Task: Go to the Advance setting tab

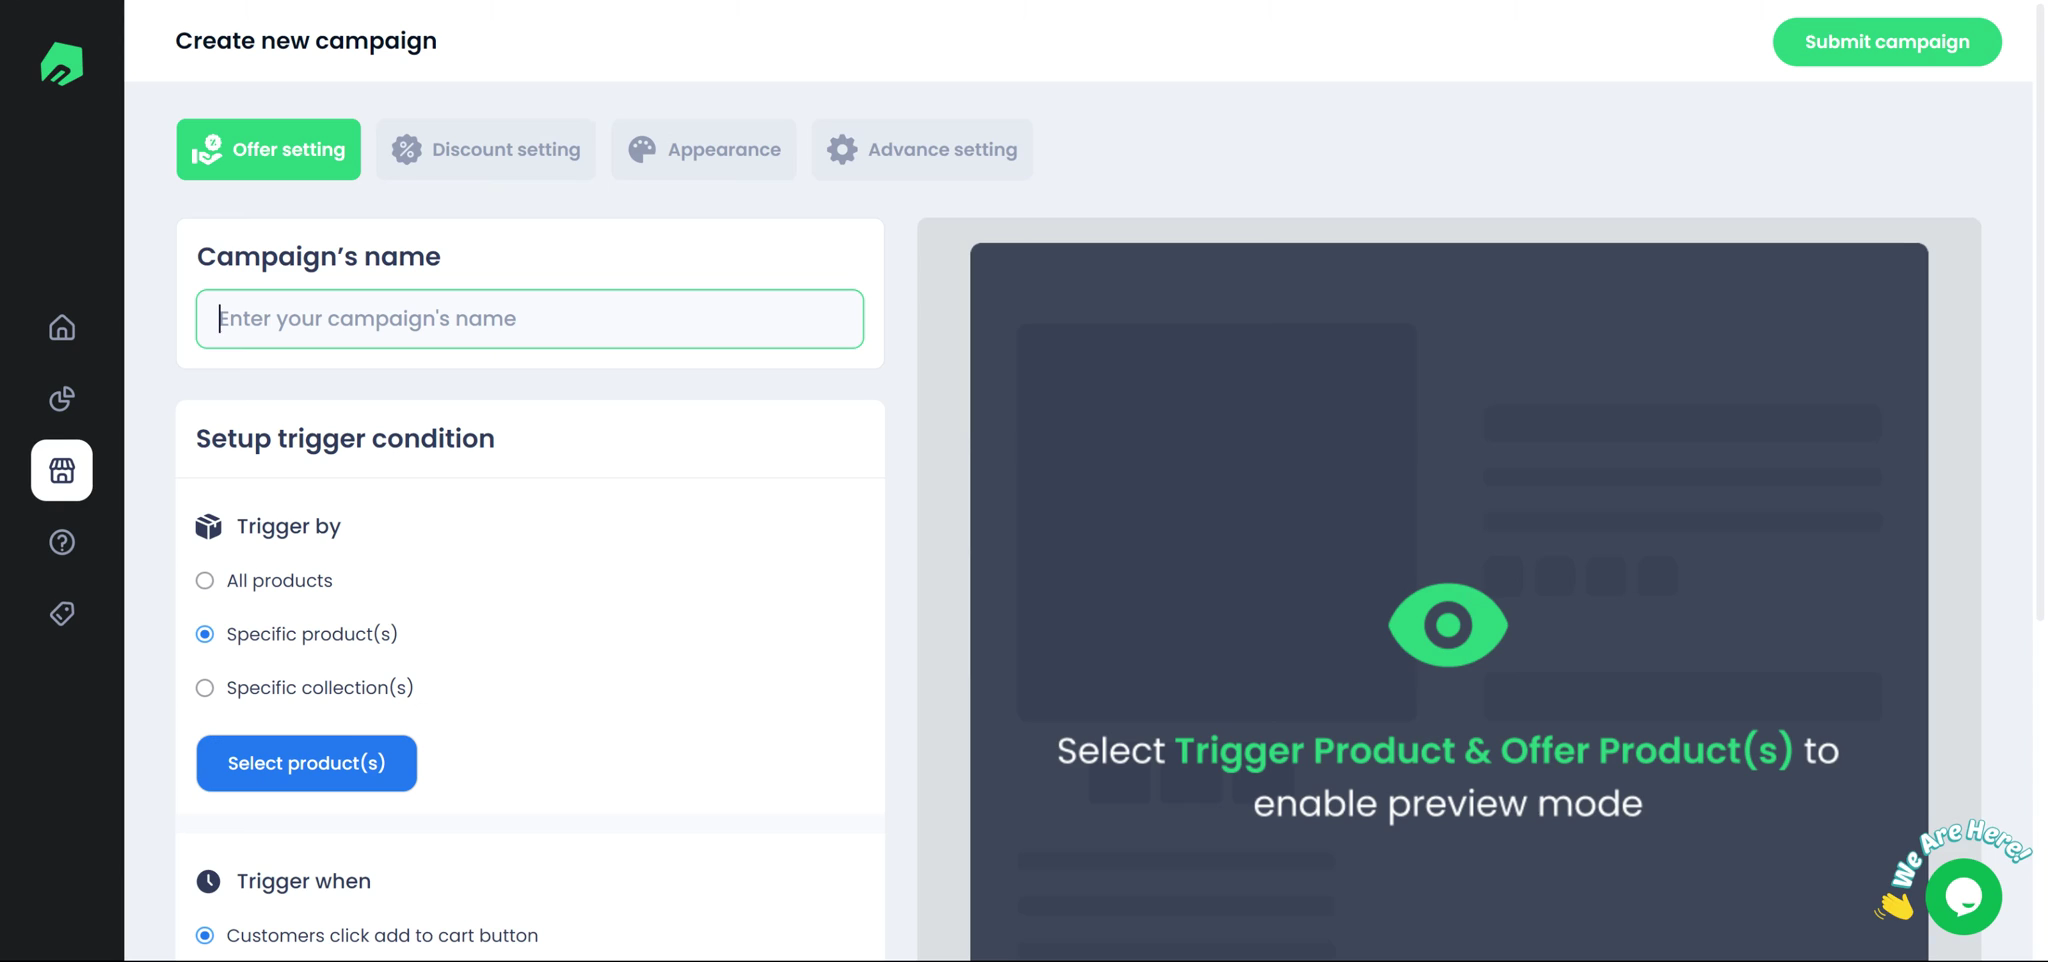Action: [922, 149]
